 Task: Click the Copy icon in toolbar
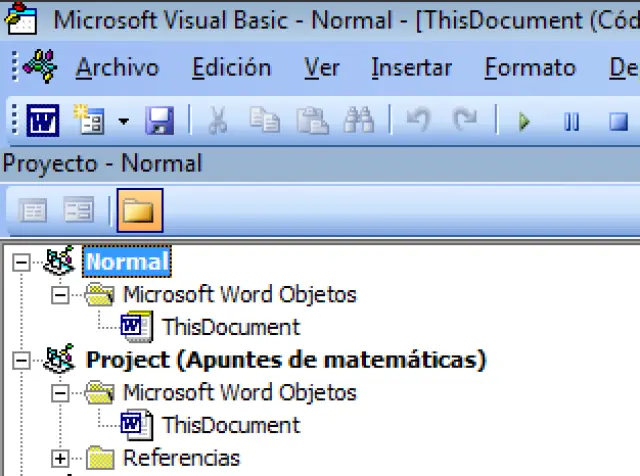click(x=265, y=122)
